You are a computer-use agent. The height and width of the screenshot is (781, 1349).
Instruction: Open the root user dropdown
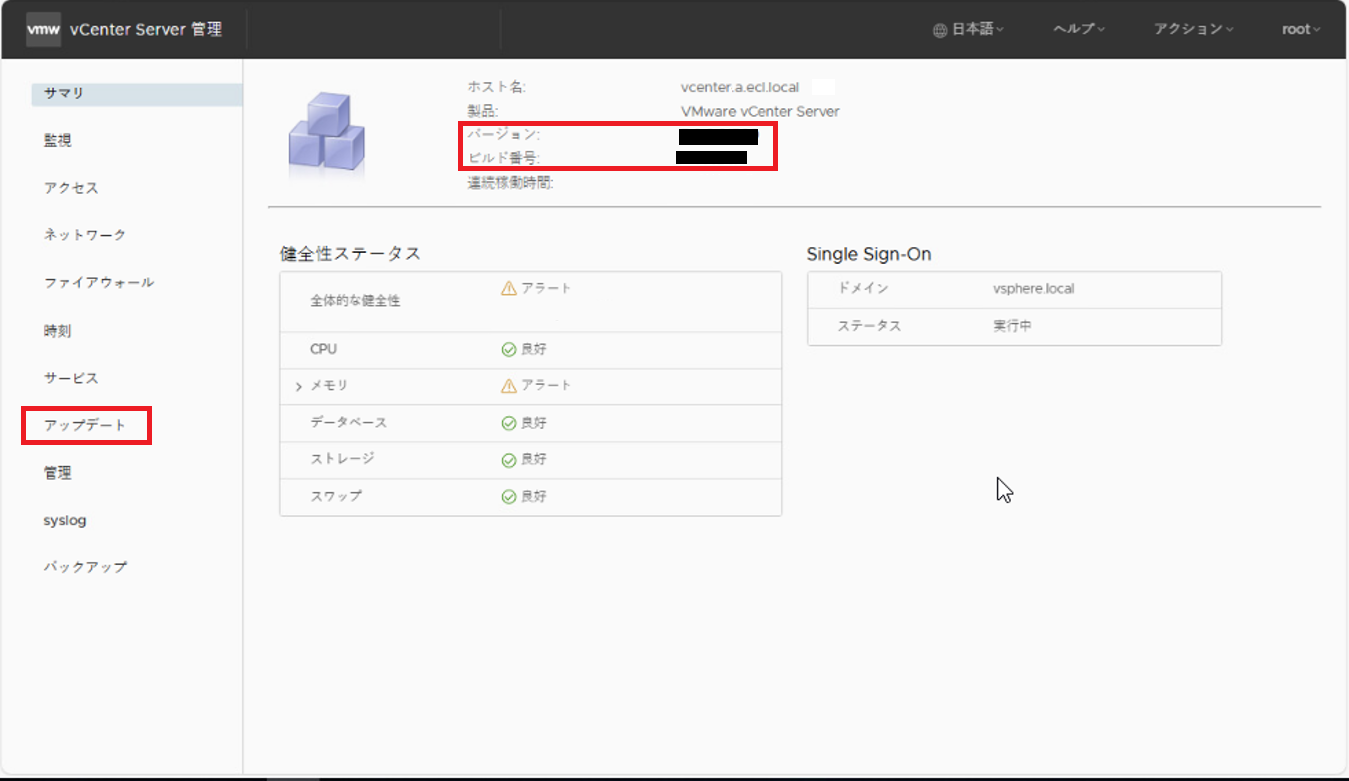coord(1300,30)
